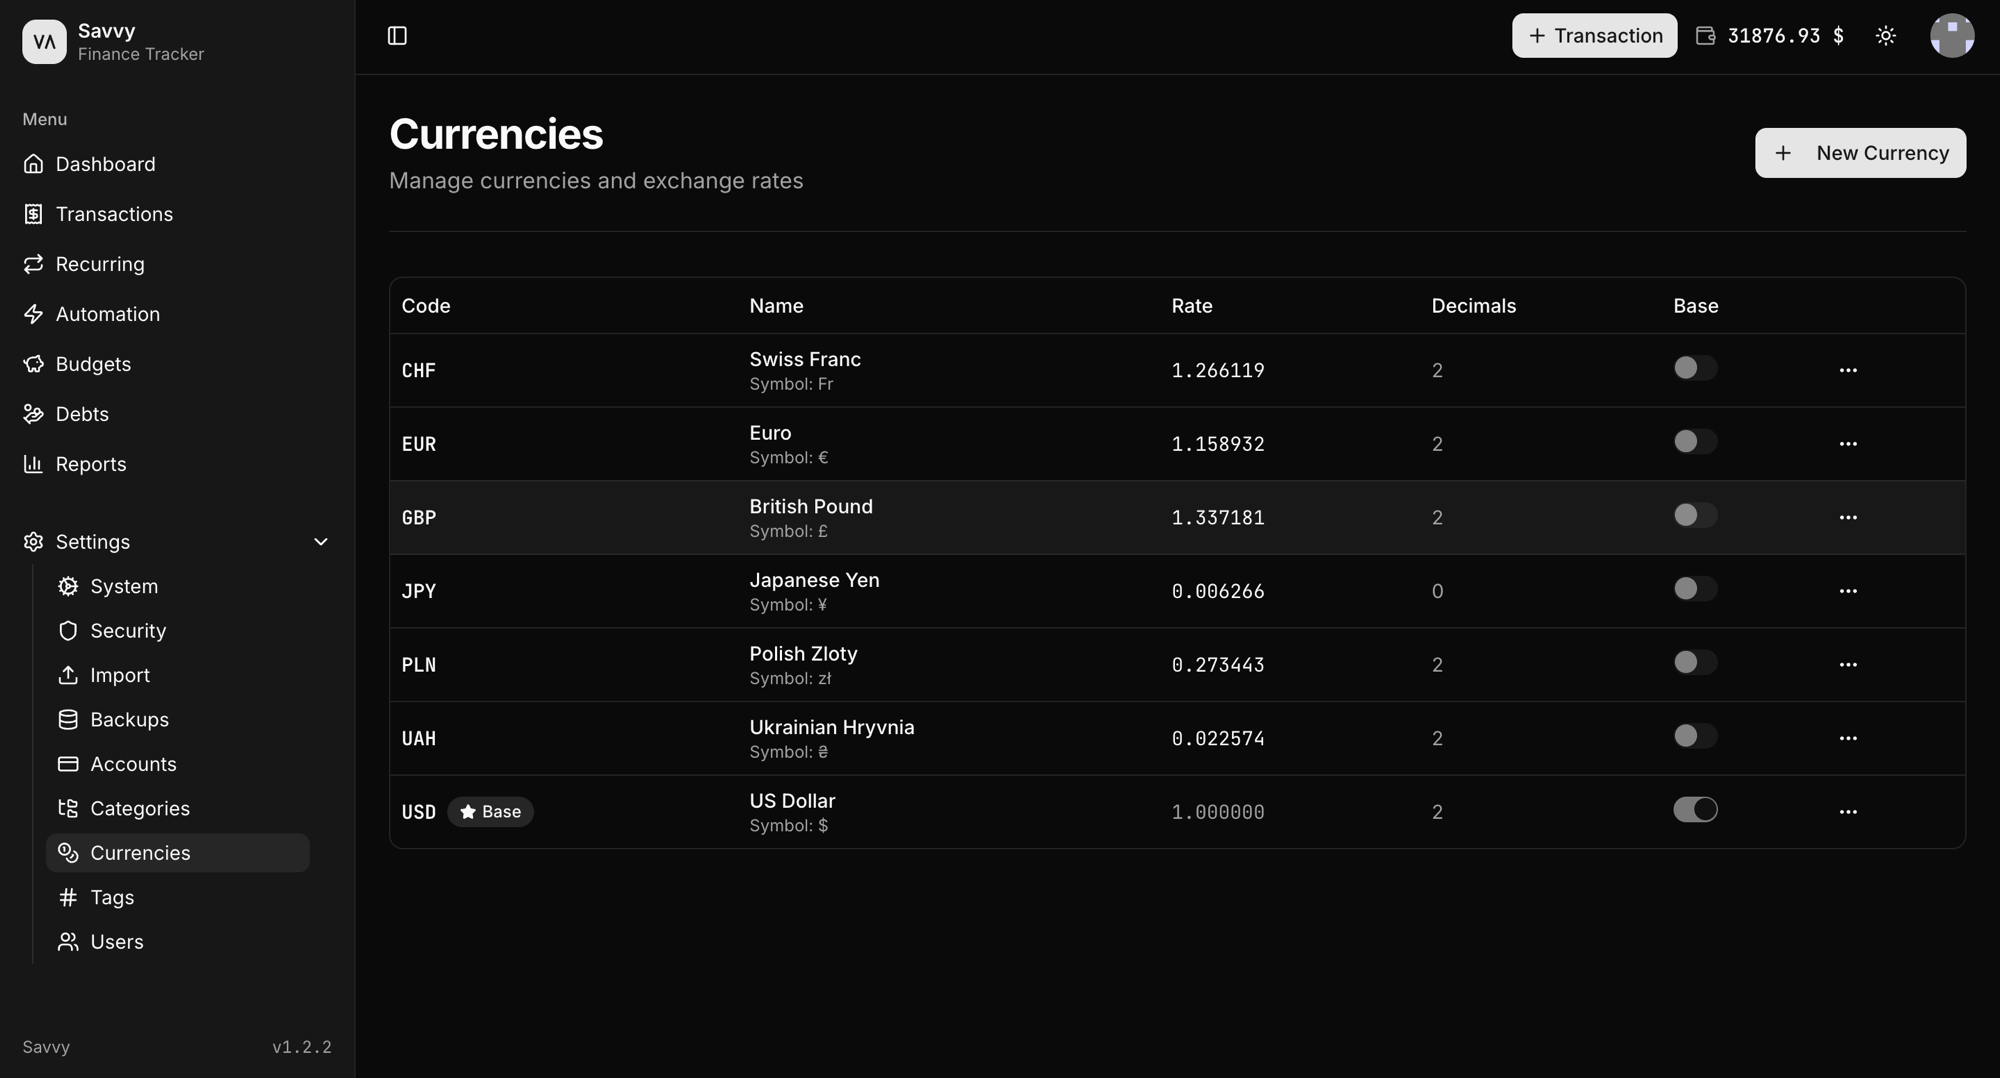
Task: Click the Reports chart icon
Action: 34,464
